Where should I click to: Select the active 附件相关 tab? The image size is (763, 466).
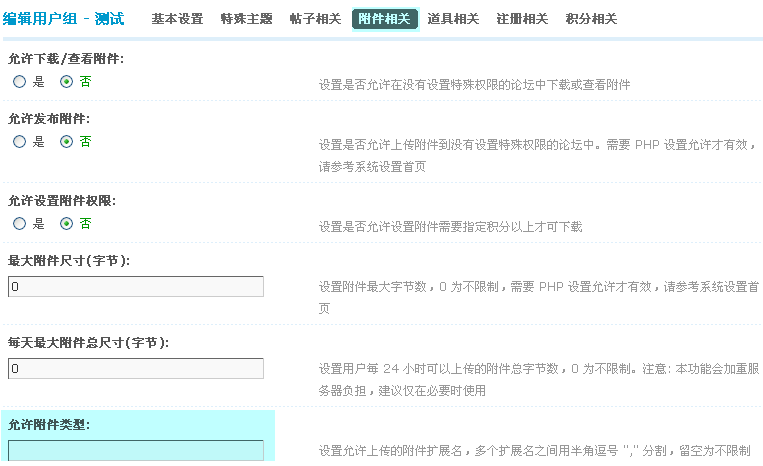[x=384, y=19]
